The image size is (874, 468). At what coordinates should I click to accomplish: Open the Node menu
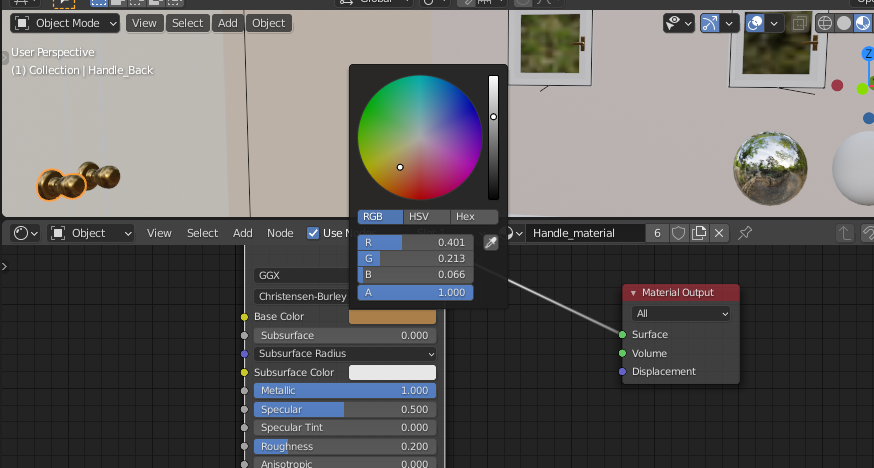click(280, 233)
